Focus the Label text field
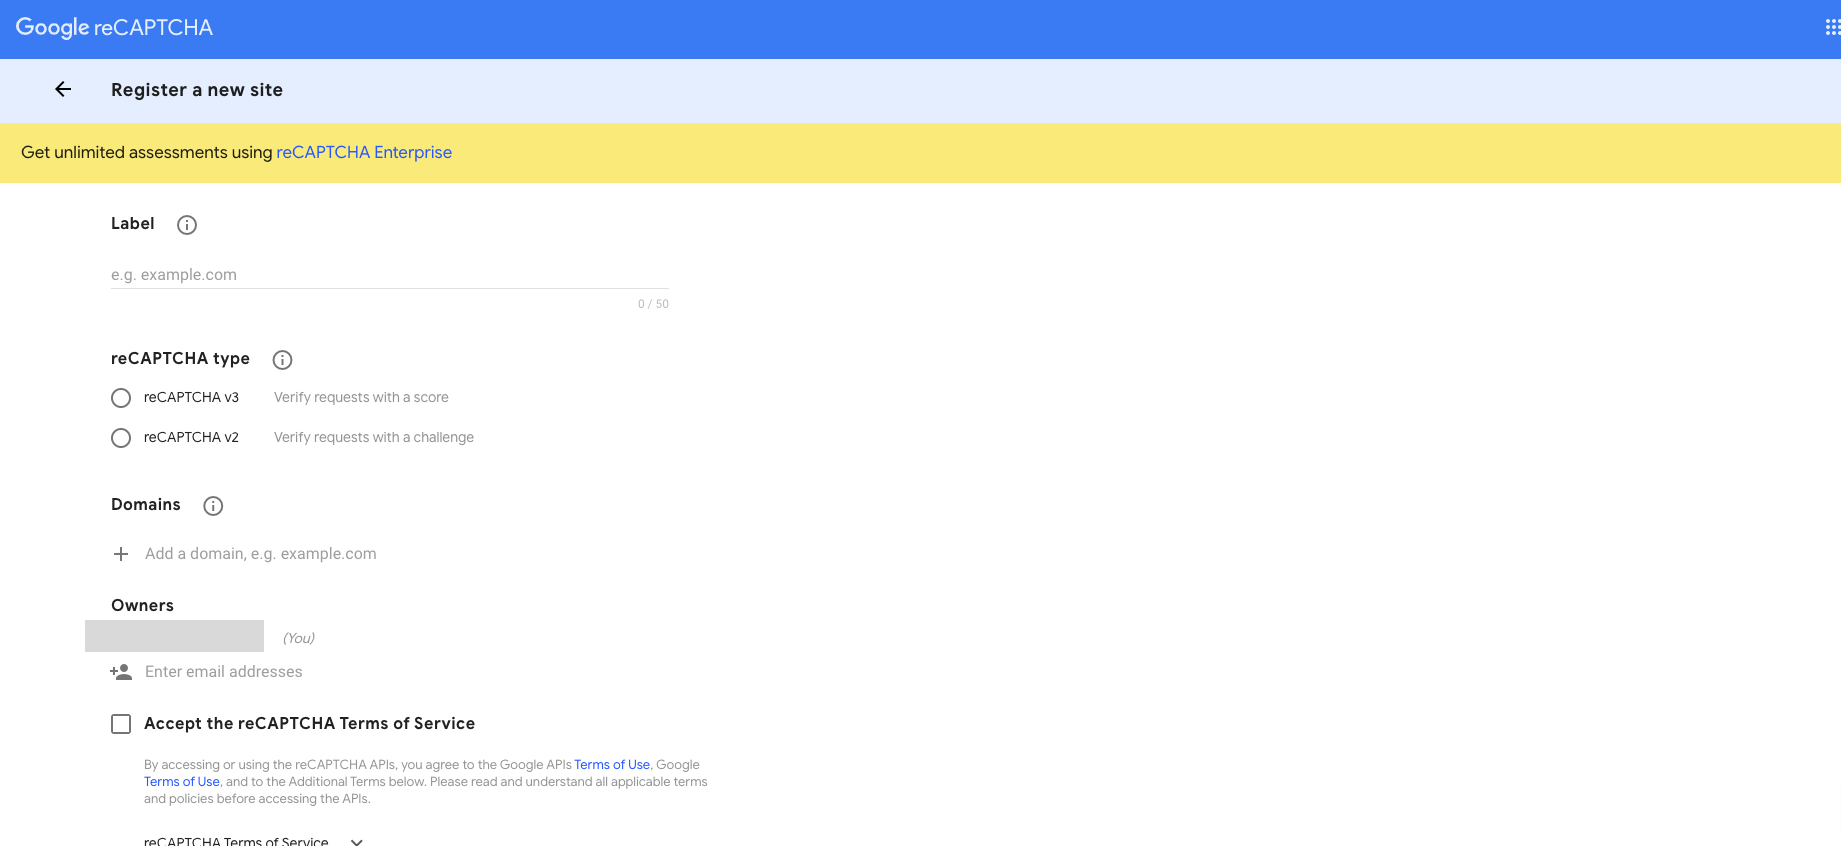1841x846 pixels. (390, 275)
